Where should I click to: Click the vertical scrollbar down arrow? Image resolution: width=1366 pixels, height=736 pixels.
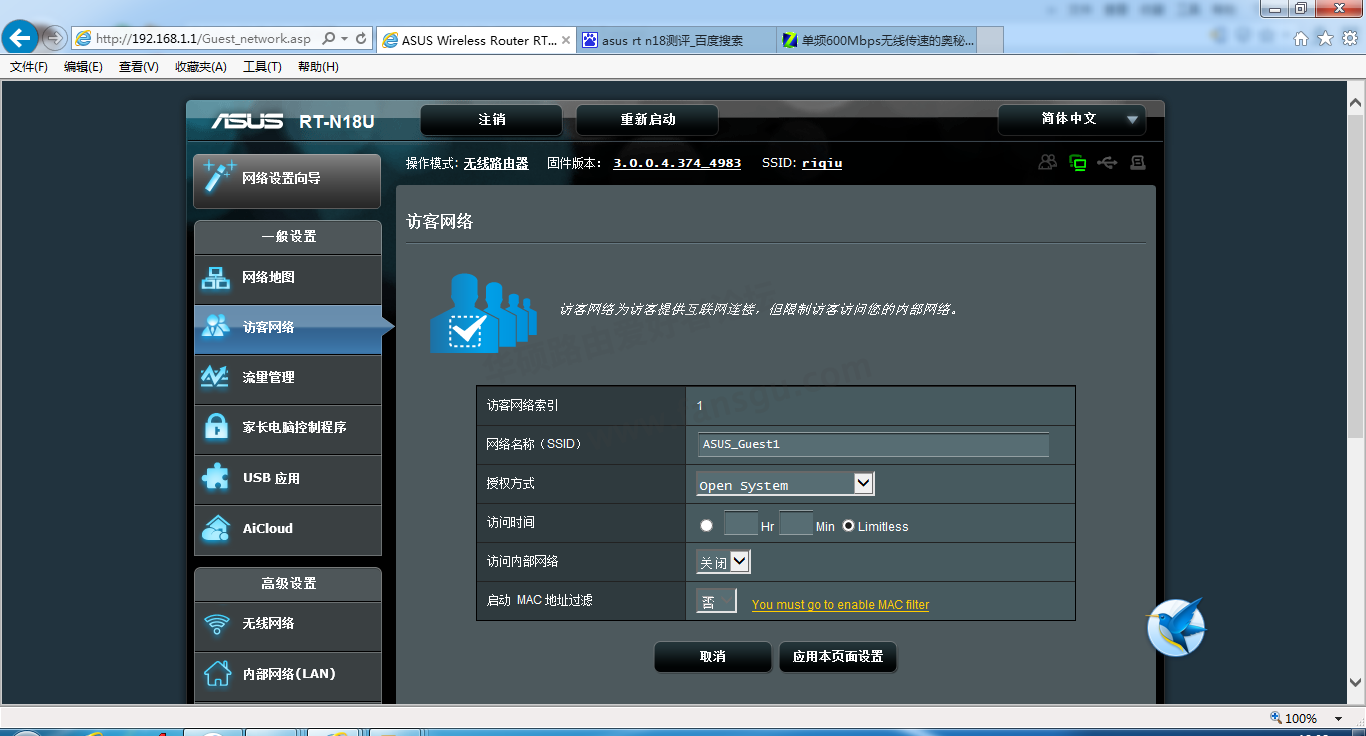[1356, 683]
